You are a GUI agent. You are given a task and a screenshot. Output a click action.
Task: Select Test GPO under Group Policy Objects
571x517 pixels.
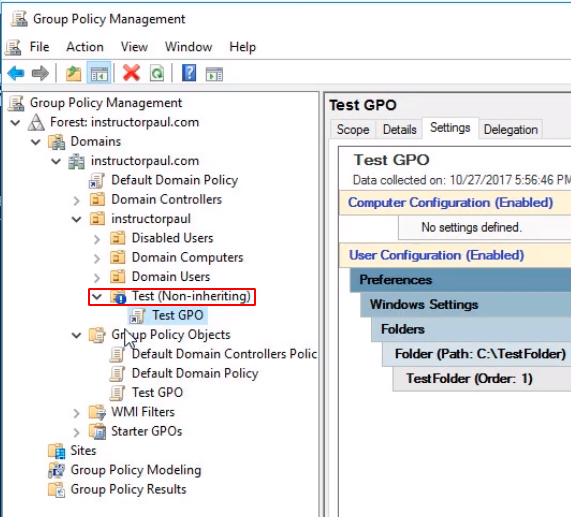tap(157, 392)
